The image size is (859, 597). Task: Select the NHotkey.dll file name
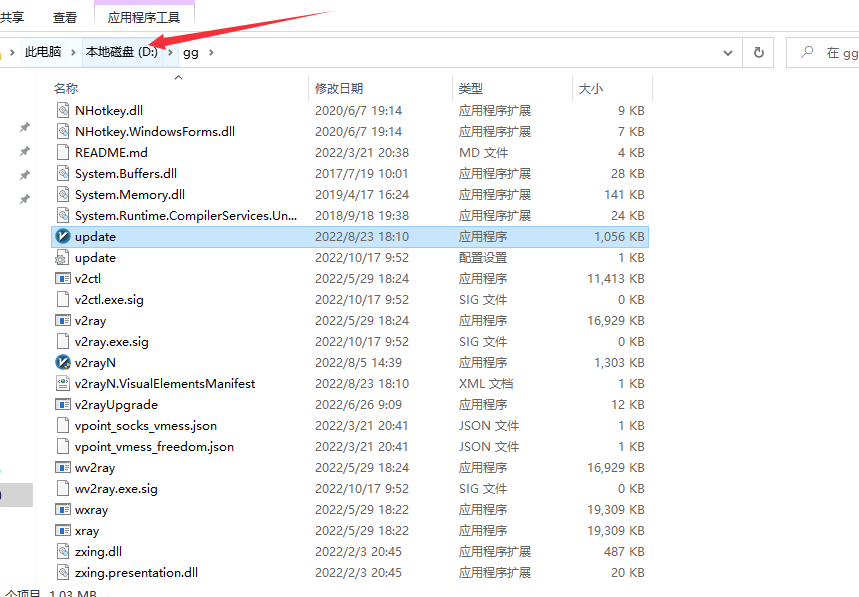click(109, 111)
